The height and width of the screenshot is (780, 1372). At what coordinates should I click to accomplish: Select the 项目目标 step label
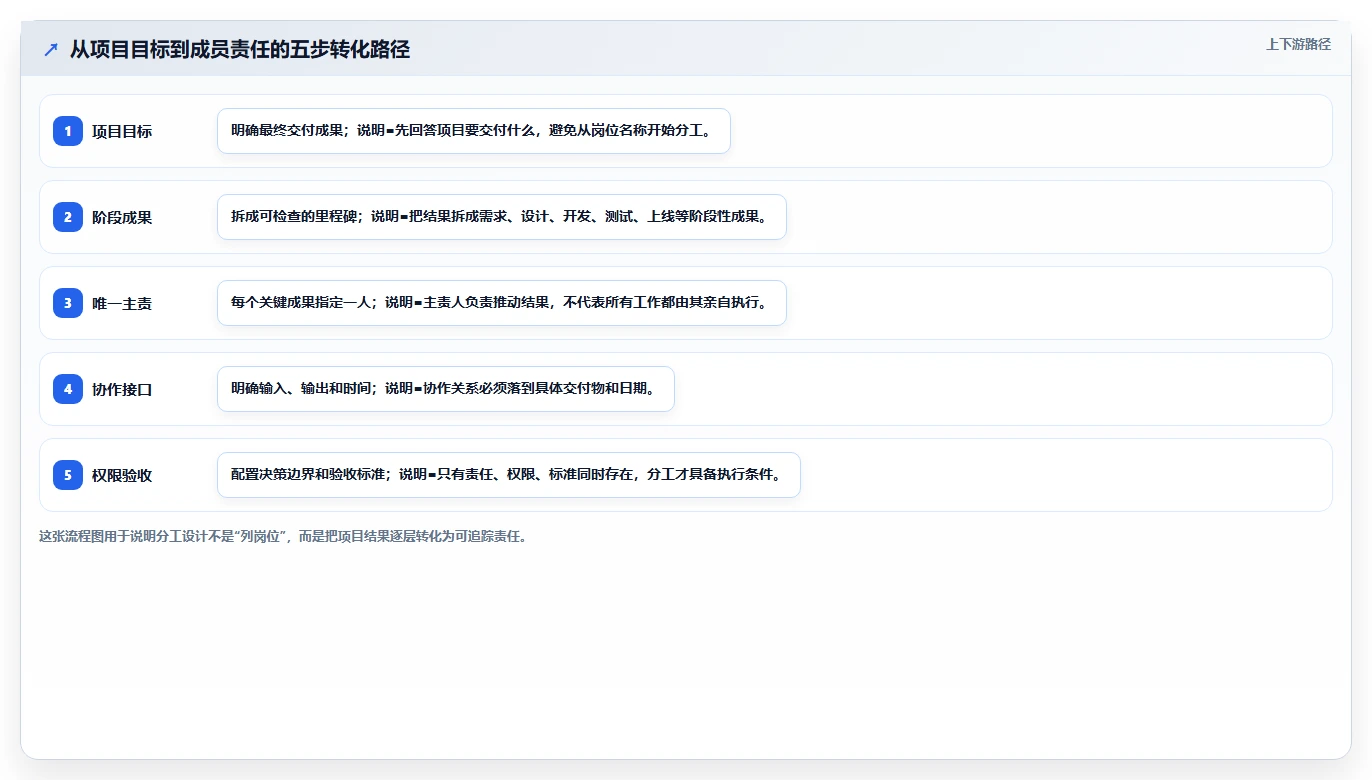[x=122, y=131]
